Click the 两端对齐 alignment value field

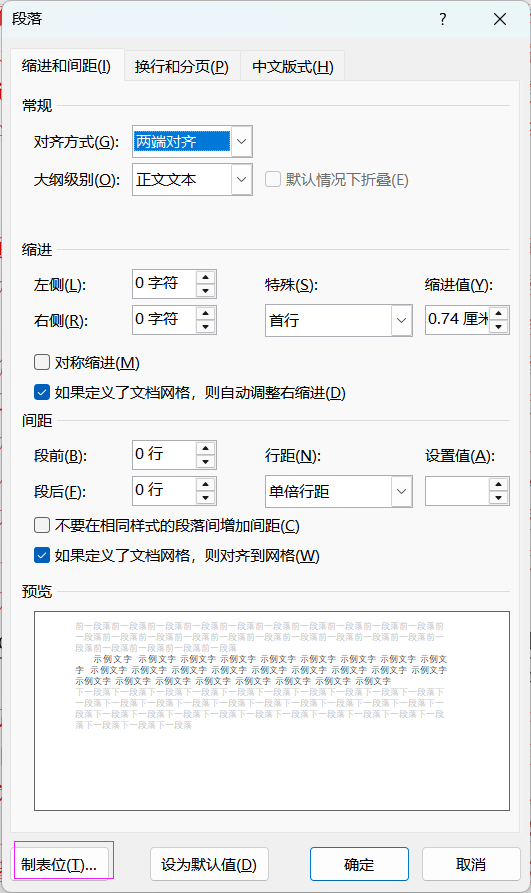tap(182, 141)
